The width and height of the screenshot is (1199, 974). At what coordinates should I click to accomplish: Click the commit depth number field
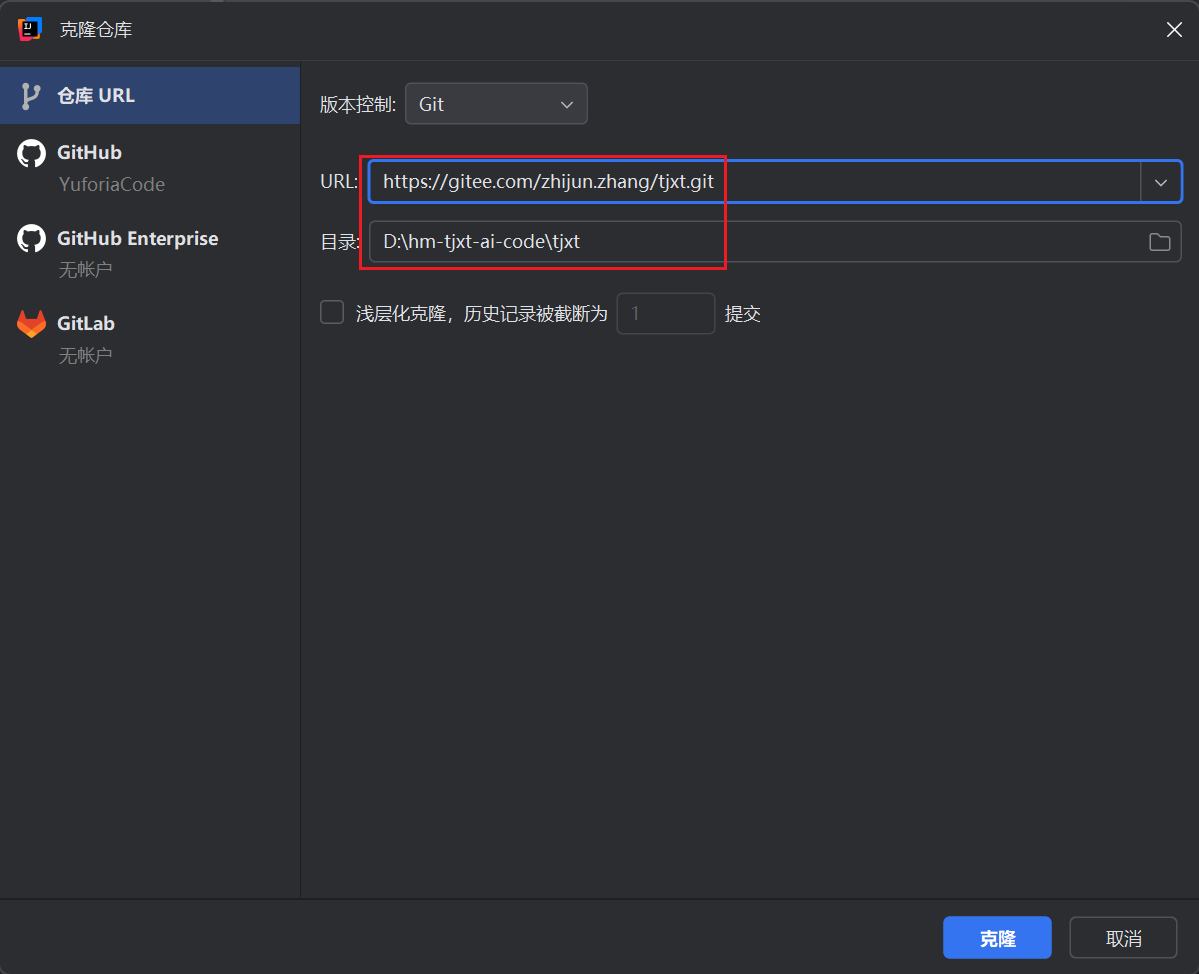[x=666, y=313]
